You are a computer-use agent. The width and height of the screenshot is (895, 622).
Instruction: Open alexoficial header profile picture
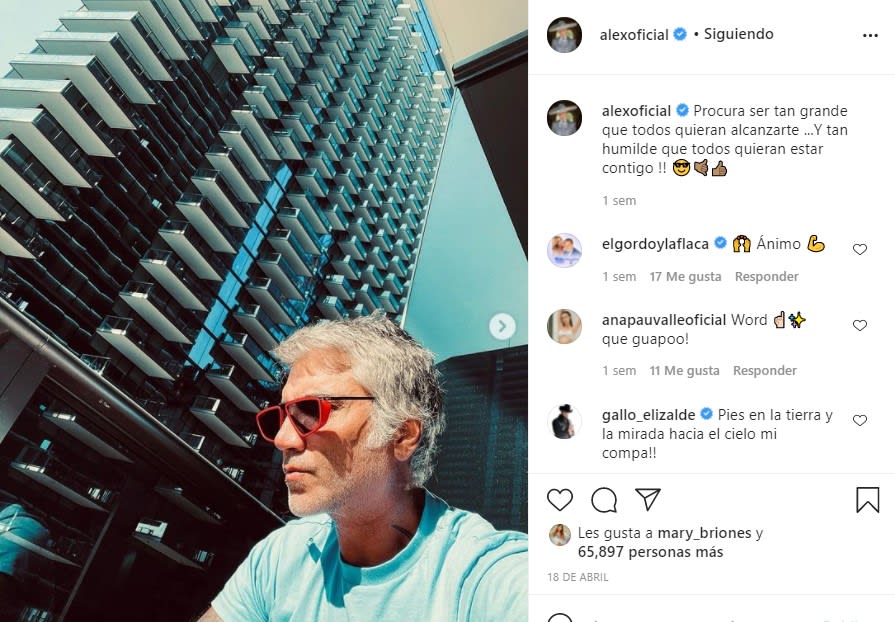click(564, 35)
